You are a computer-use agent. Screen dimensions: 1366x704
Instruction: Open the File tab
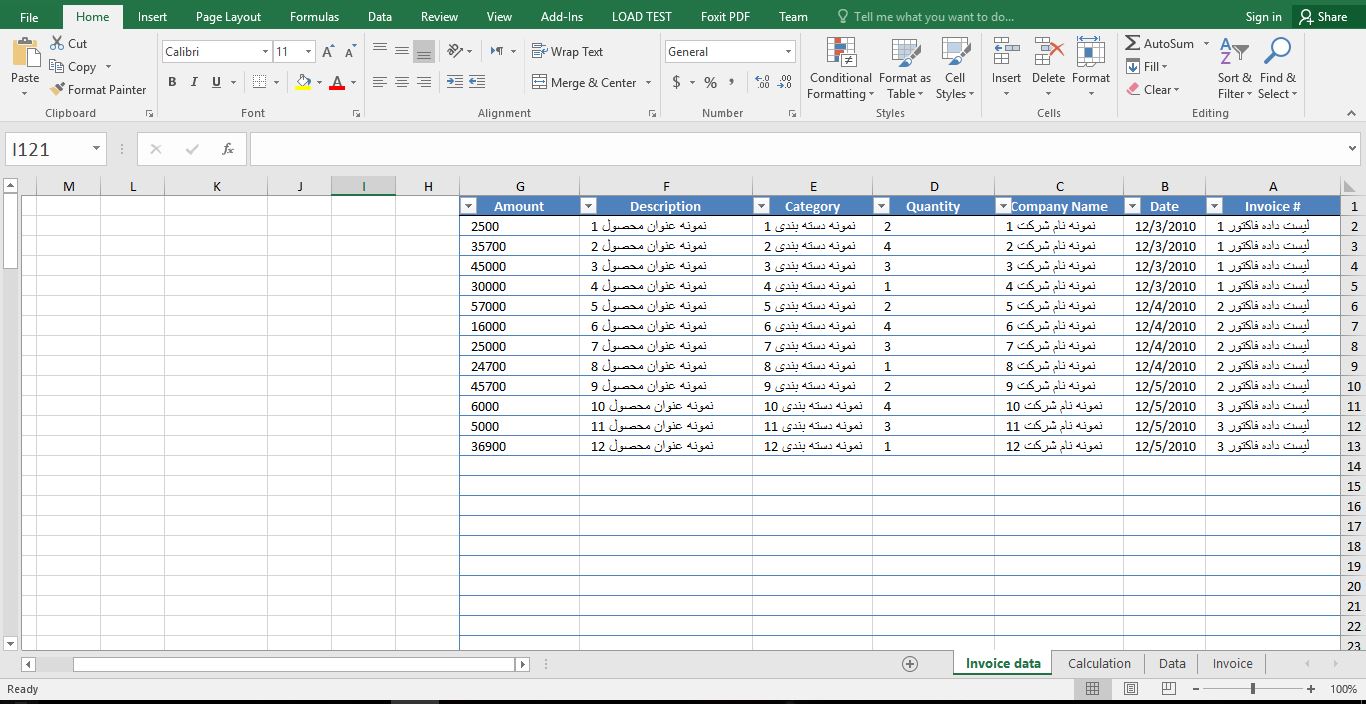click(x=29, y=17)
